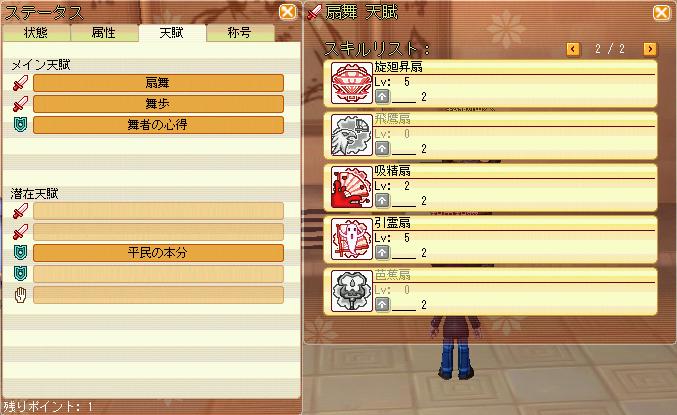This screenshot has width=677, height=415.
Task: Raise 飛鷹扇 level with up arrow
Action: pyautogui.click(x=382, y=149)
